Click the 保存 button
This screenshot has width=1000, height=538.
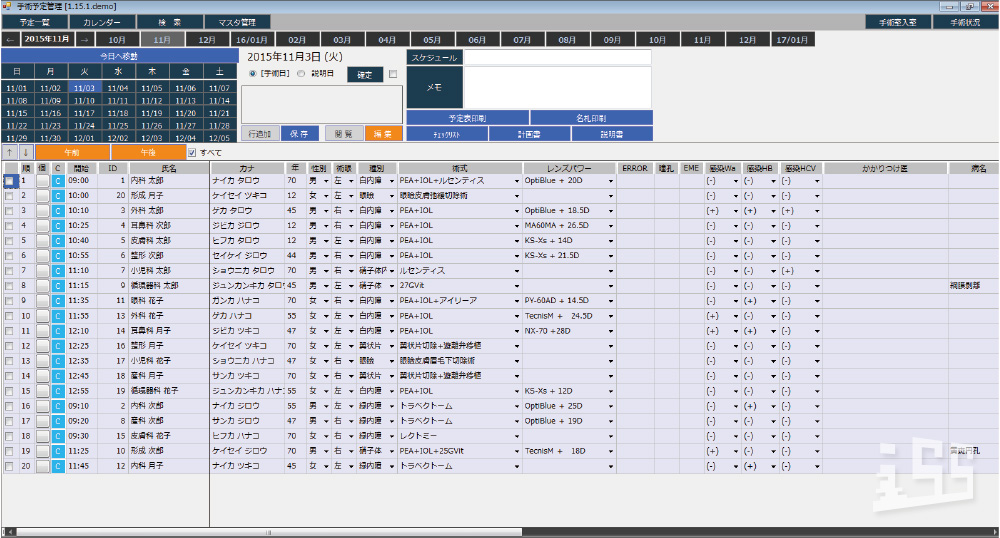pos(299,134)
